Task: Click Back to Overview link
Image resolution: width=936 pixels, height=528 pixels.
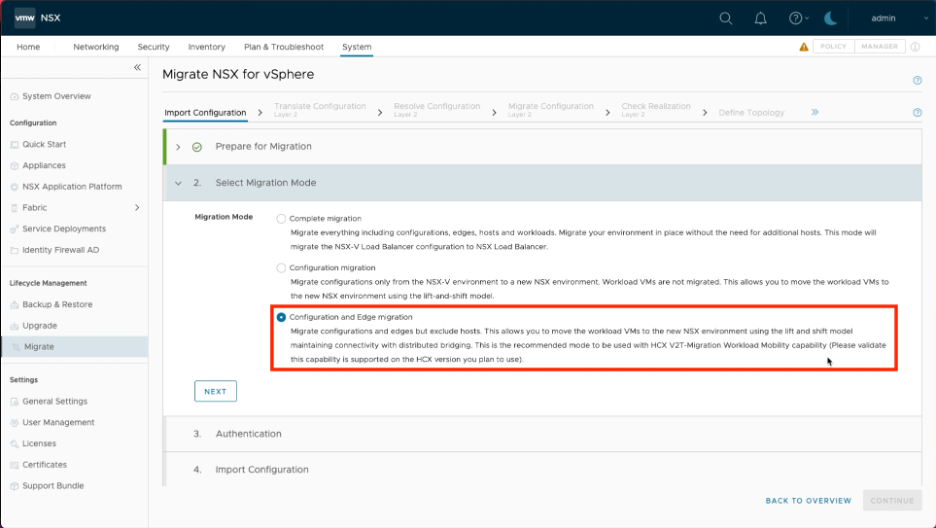Action: [808, 500]
